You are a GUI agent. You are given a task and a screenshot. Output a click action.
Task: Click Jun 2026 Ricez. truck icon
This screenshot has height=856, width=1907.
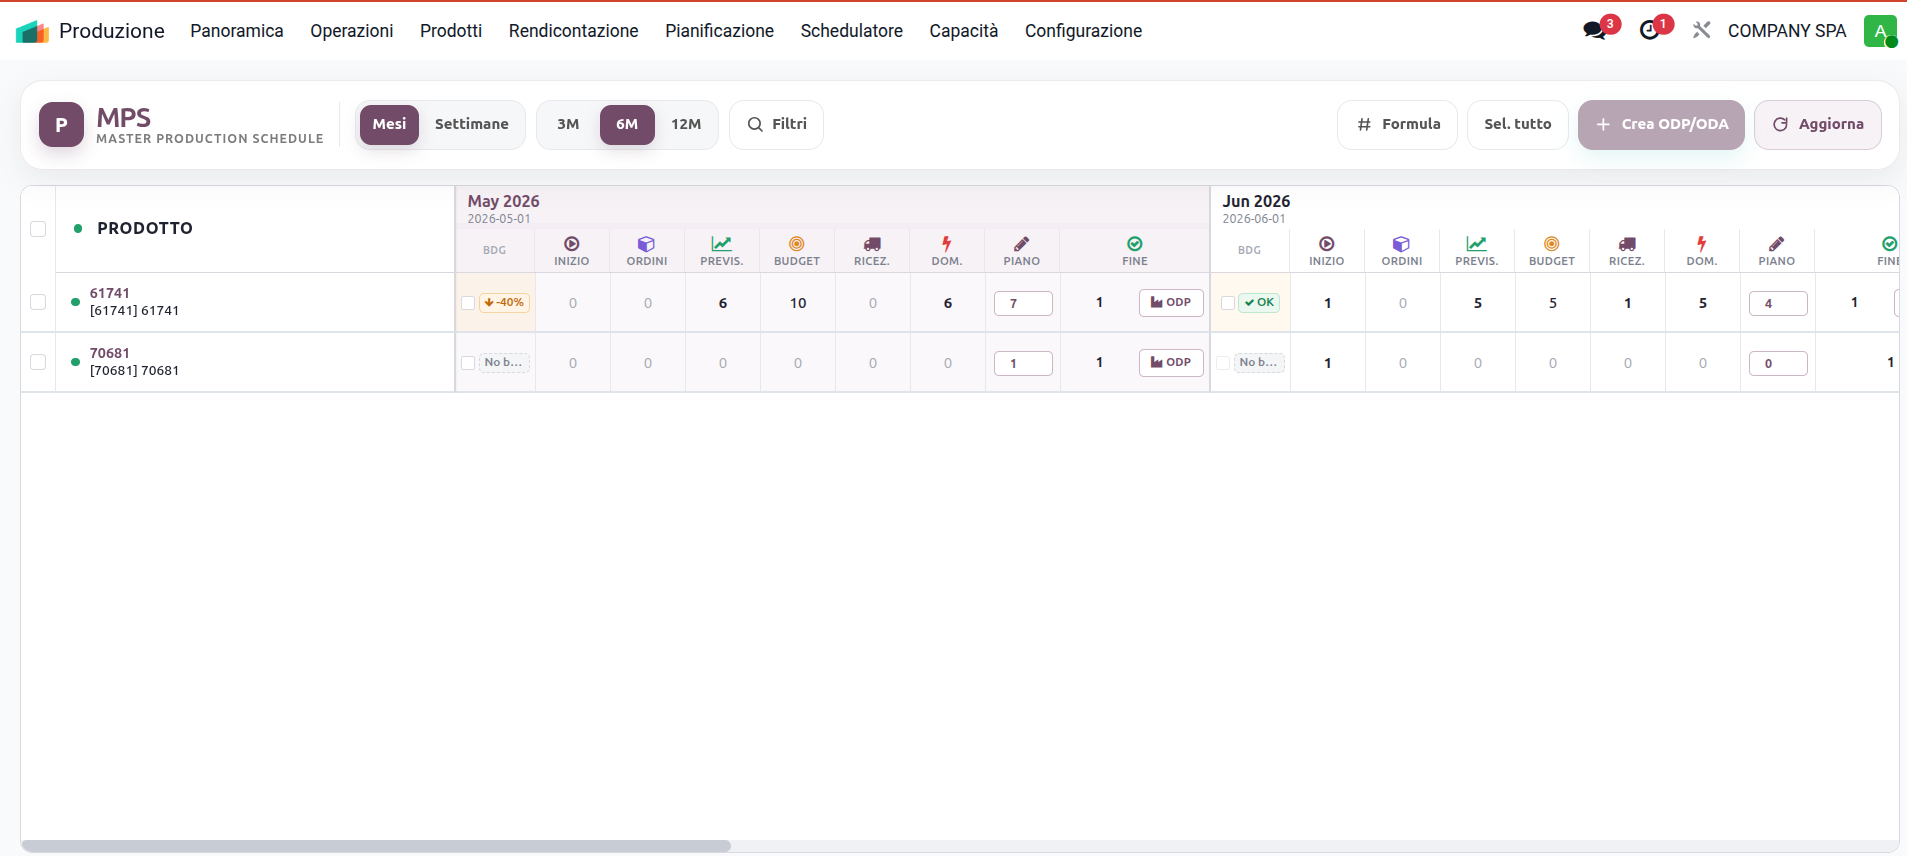(x=1627, y=244)
